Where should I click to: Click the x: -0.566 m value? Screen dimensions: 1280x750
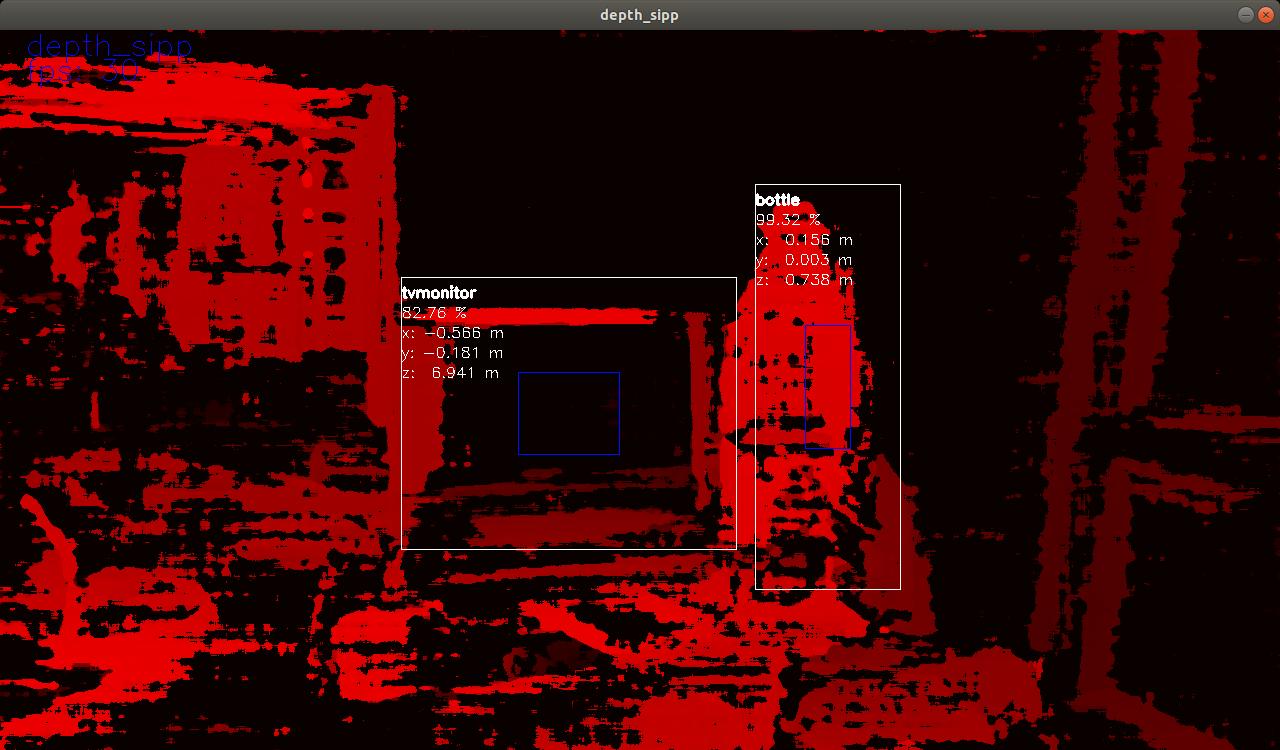point(453,333)
